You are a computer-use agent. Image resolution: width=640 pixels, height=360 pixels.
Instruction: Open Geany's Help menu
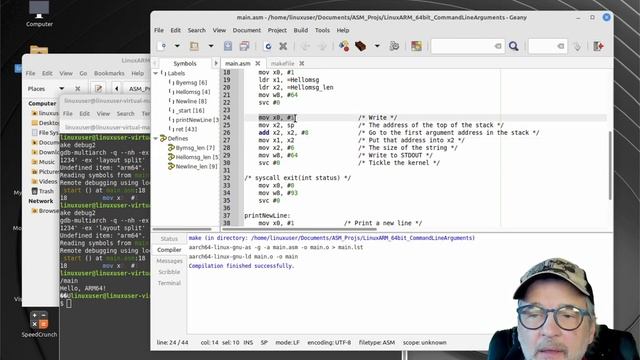tap(343, 30)
